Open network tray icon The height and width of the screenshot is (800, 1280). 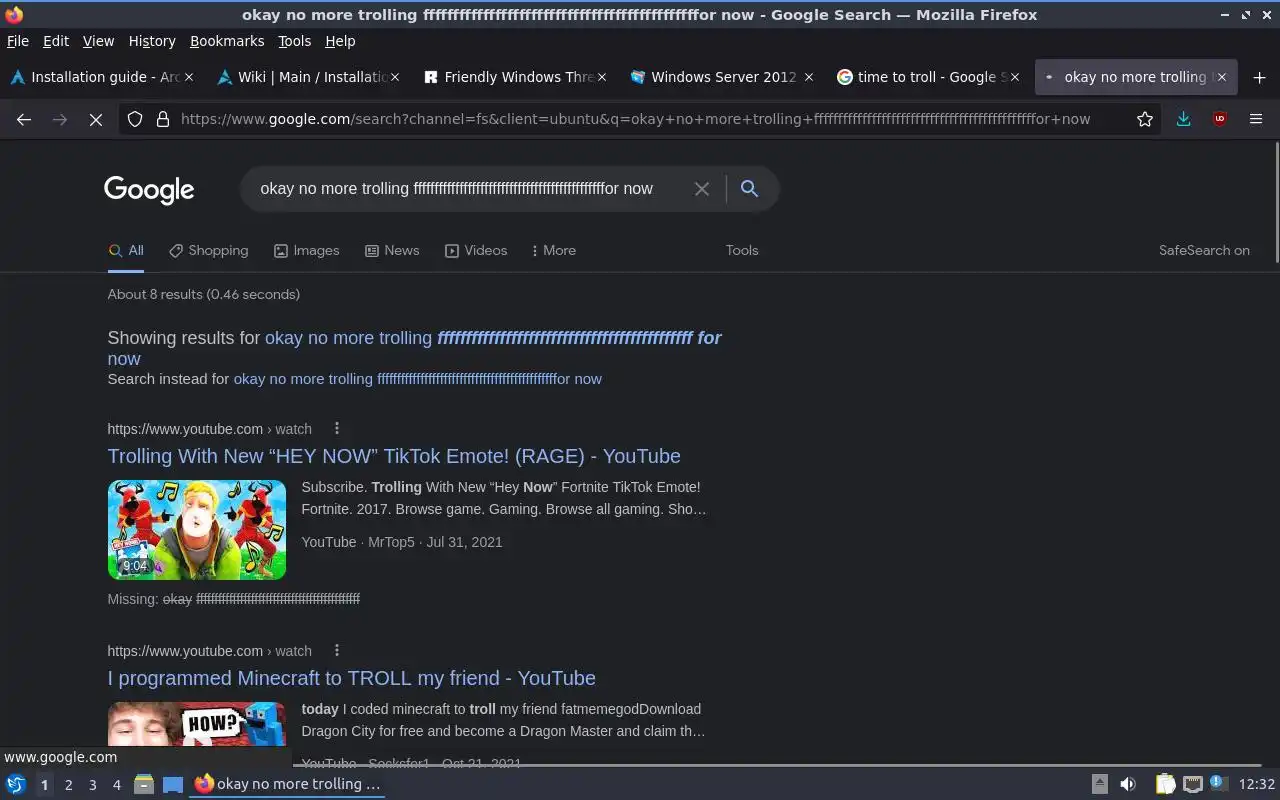[1192, 785]
